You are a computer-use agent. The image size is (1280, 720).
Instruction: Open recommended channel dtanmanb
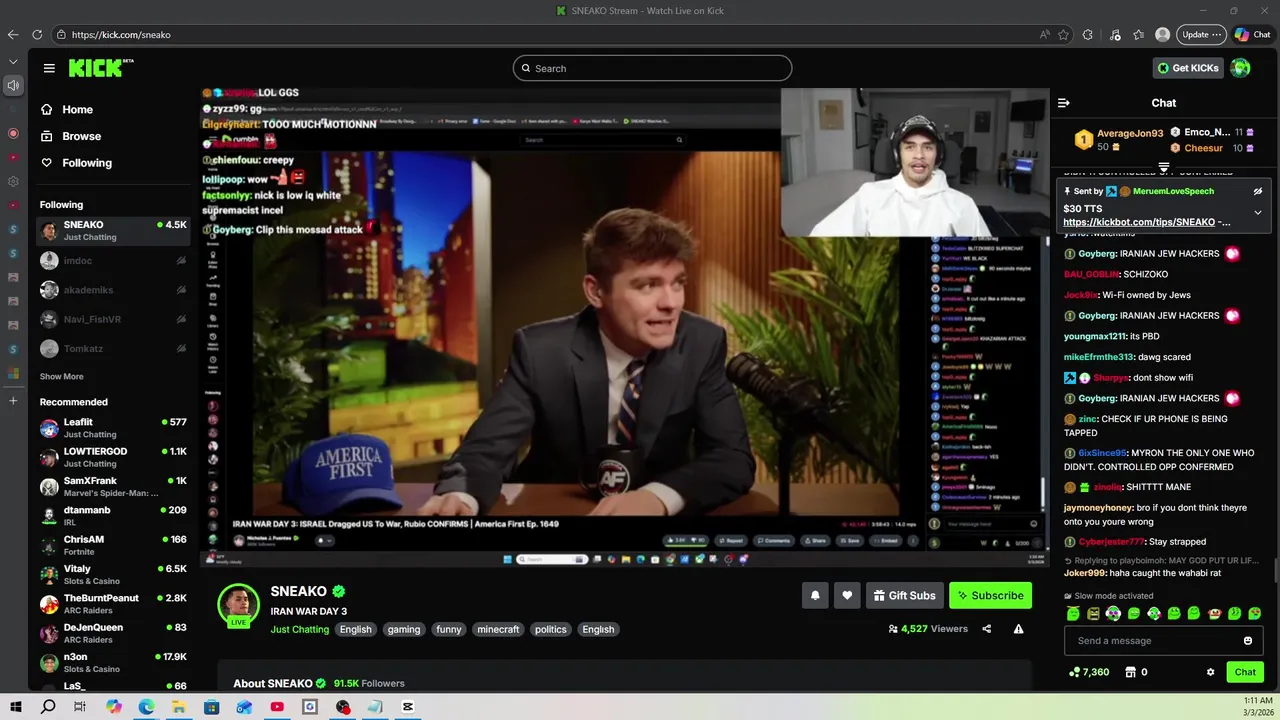113,516
